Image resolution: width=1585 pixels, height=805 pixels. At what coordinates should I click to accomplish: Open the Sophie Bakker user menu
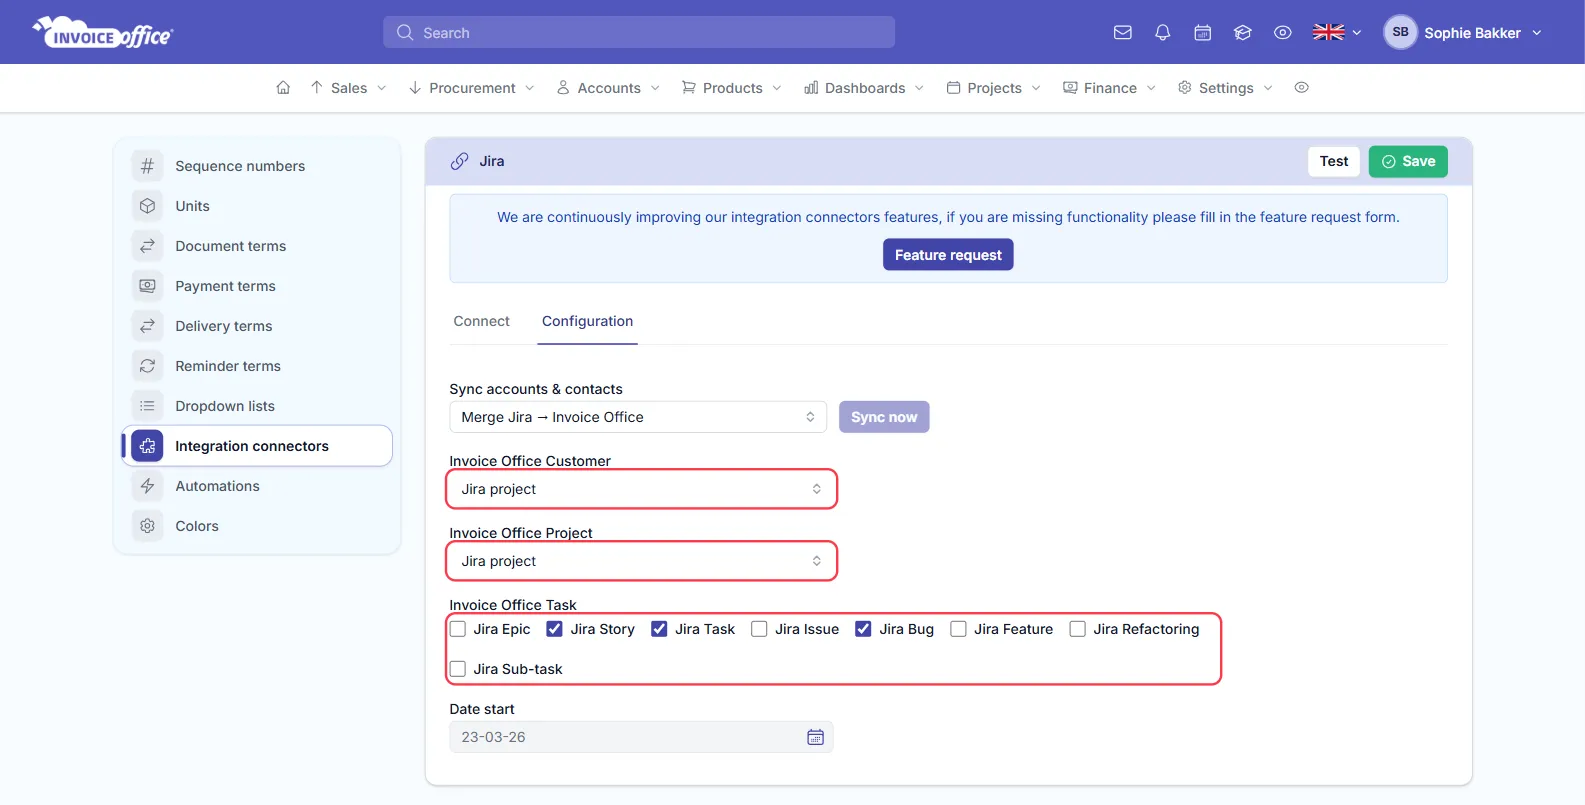click(1463, 33)
